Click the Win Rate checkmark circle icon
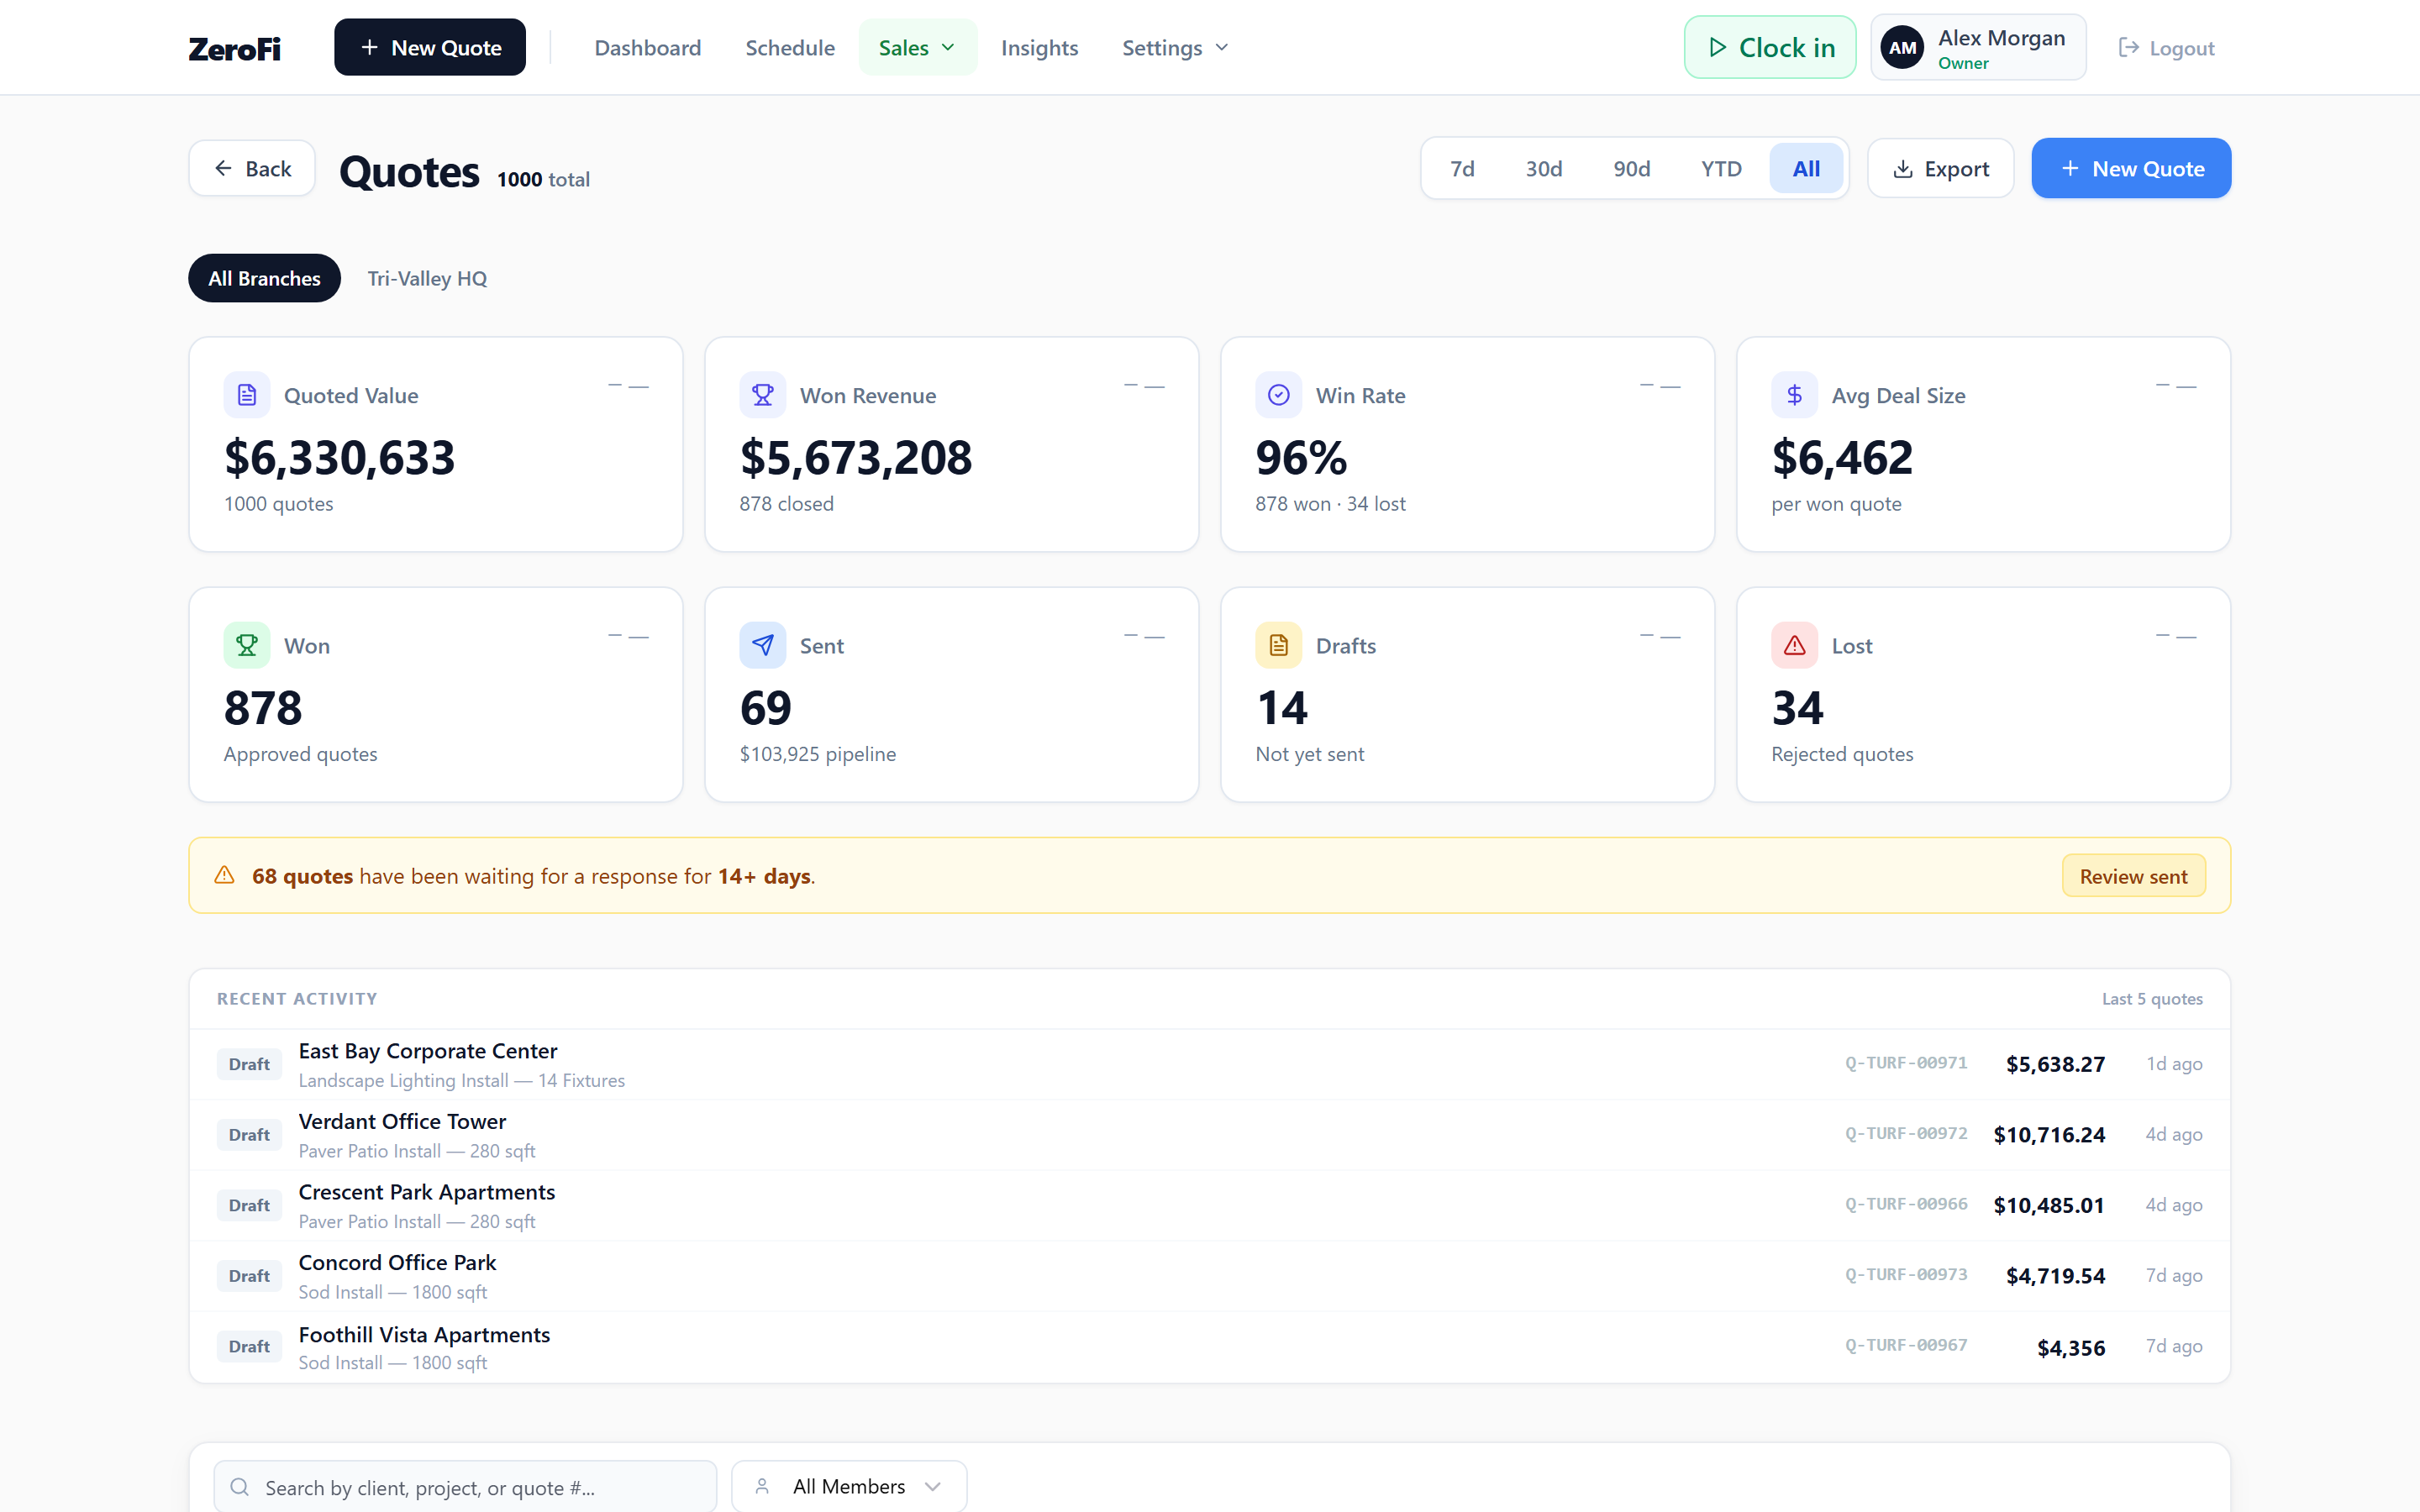The height and width of the screenshot is (1512, 2420). [1279, 395]
